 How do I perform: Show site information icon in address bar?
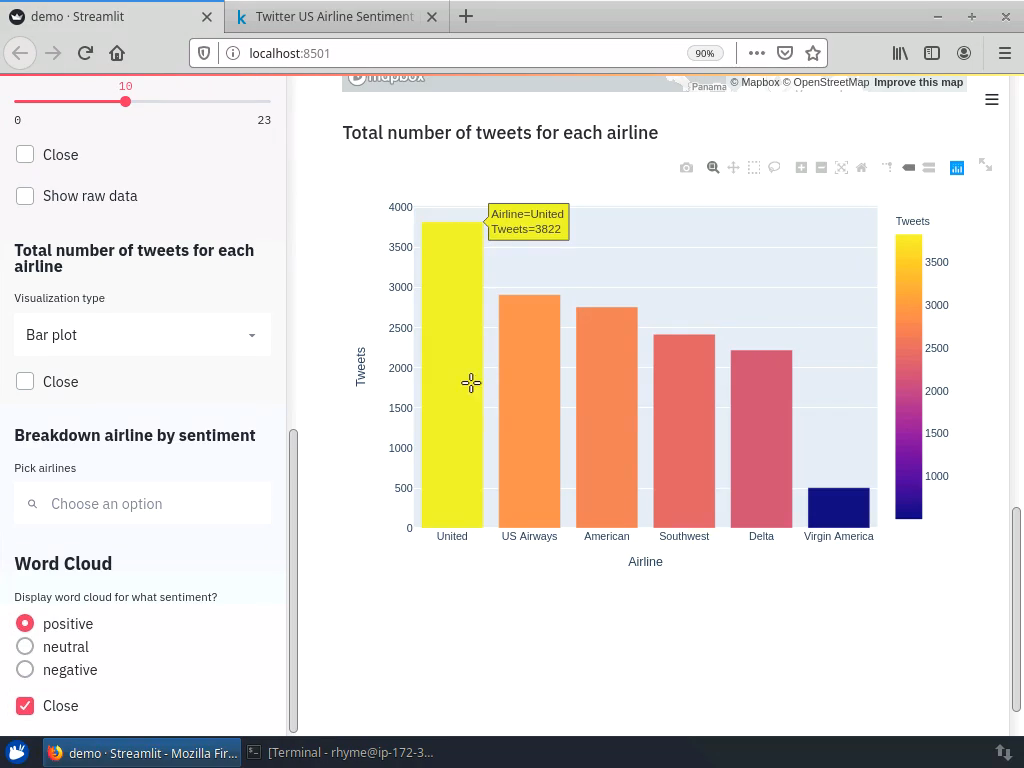[232, 53]
